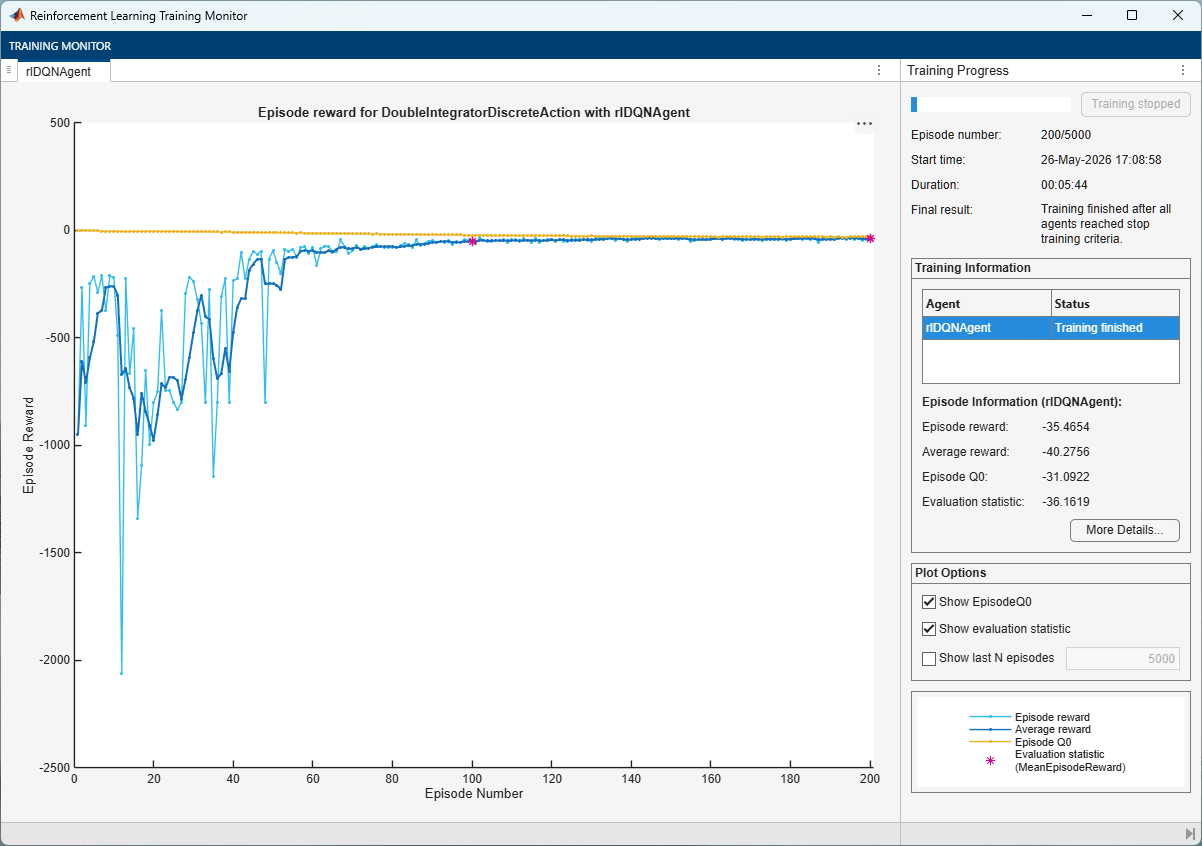Click the collapse icon in bottom-right status bar
Image resolution: width=1202 pixels, height=846 pixels.
[1190, 833]
